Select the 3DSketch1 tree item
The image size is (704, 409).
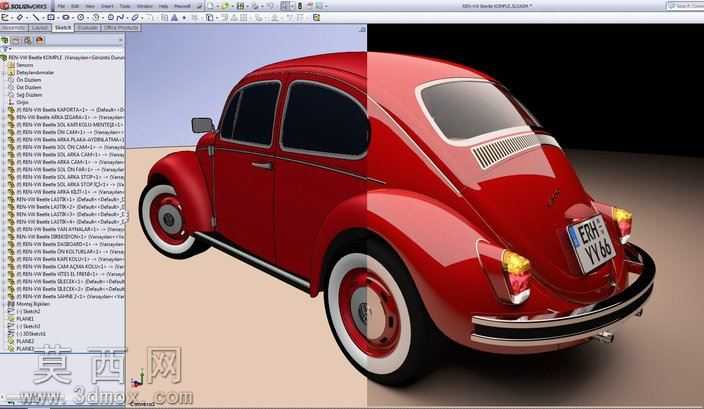point(31,334)
